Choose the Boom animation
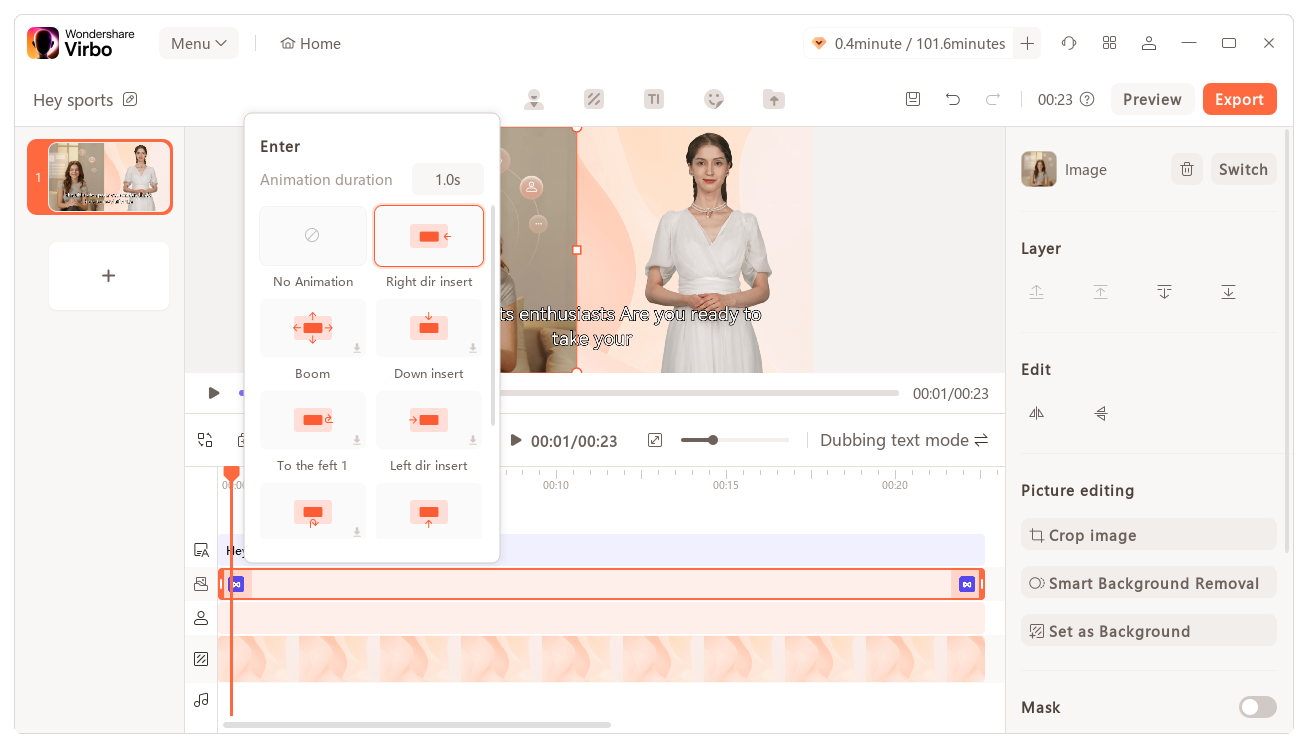 [x=313, y=328]
